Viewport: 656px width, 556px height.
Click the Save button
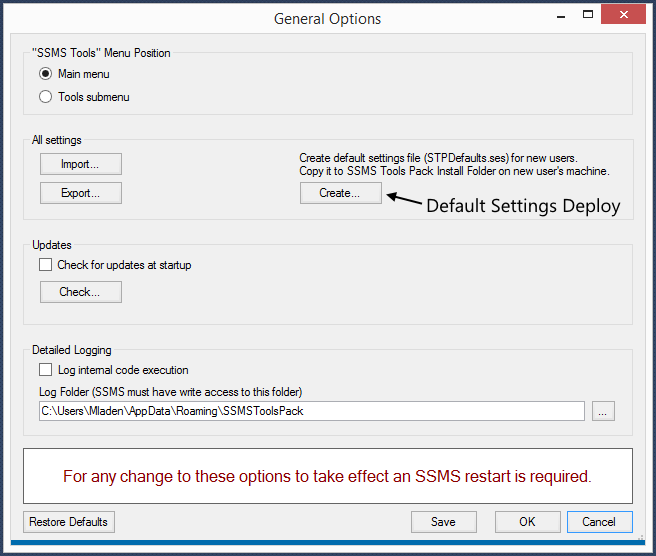coord(443,522)
